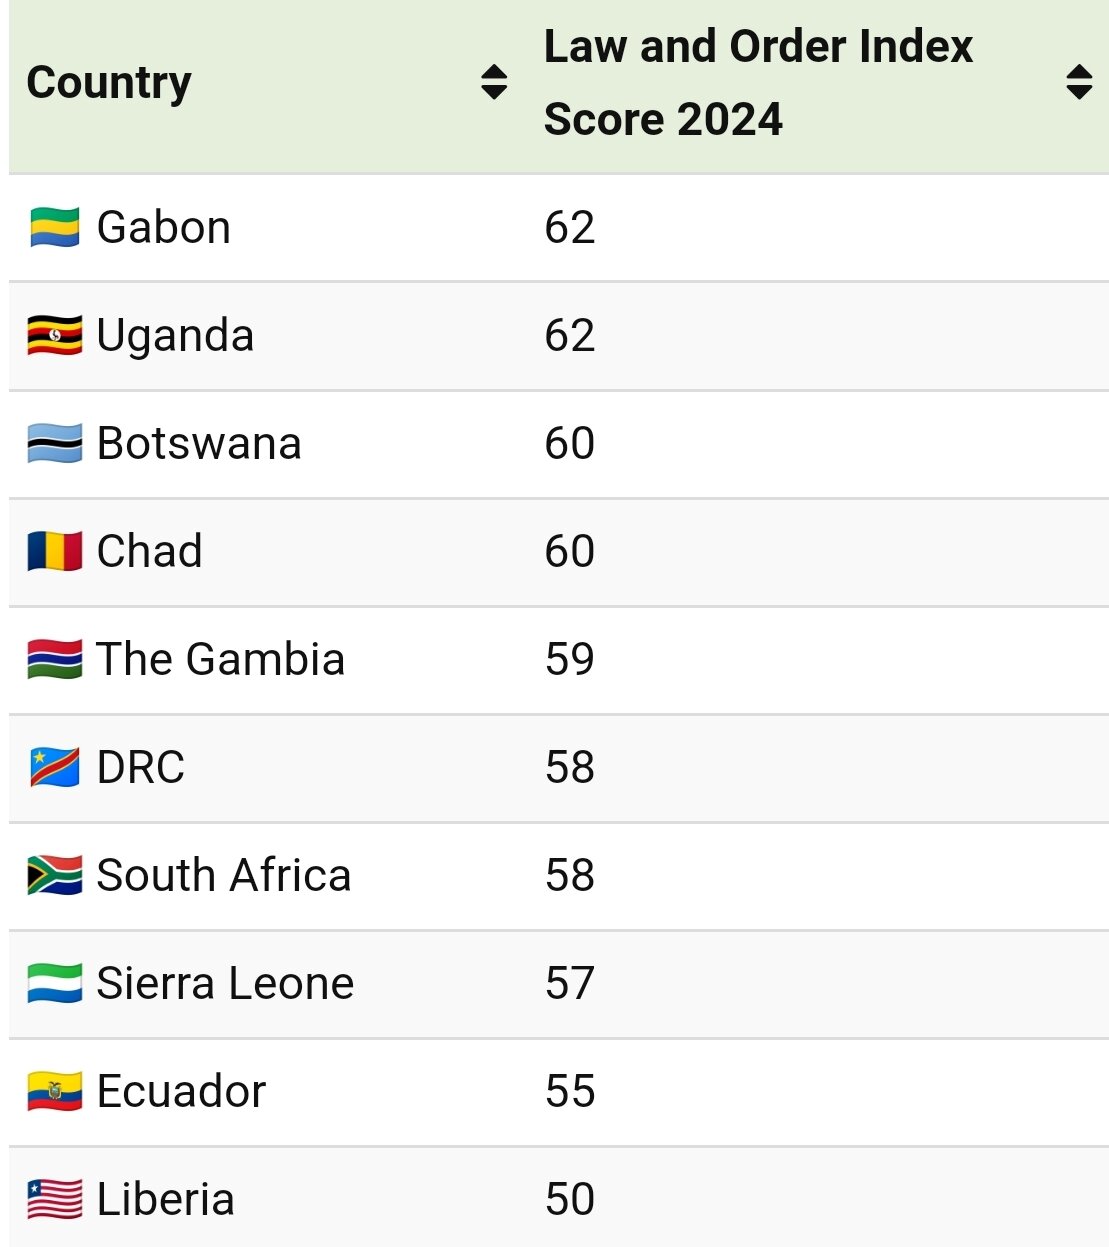Image resolution: width=1109 pixels, height=1247 pixels.
Task: Click the Gabon flag icon
Action: [x=55, y=228]
